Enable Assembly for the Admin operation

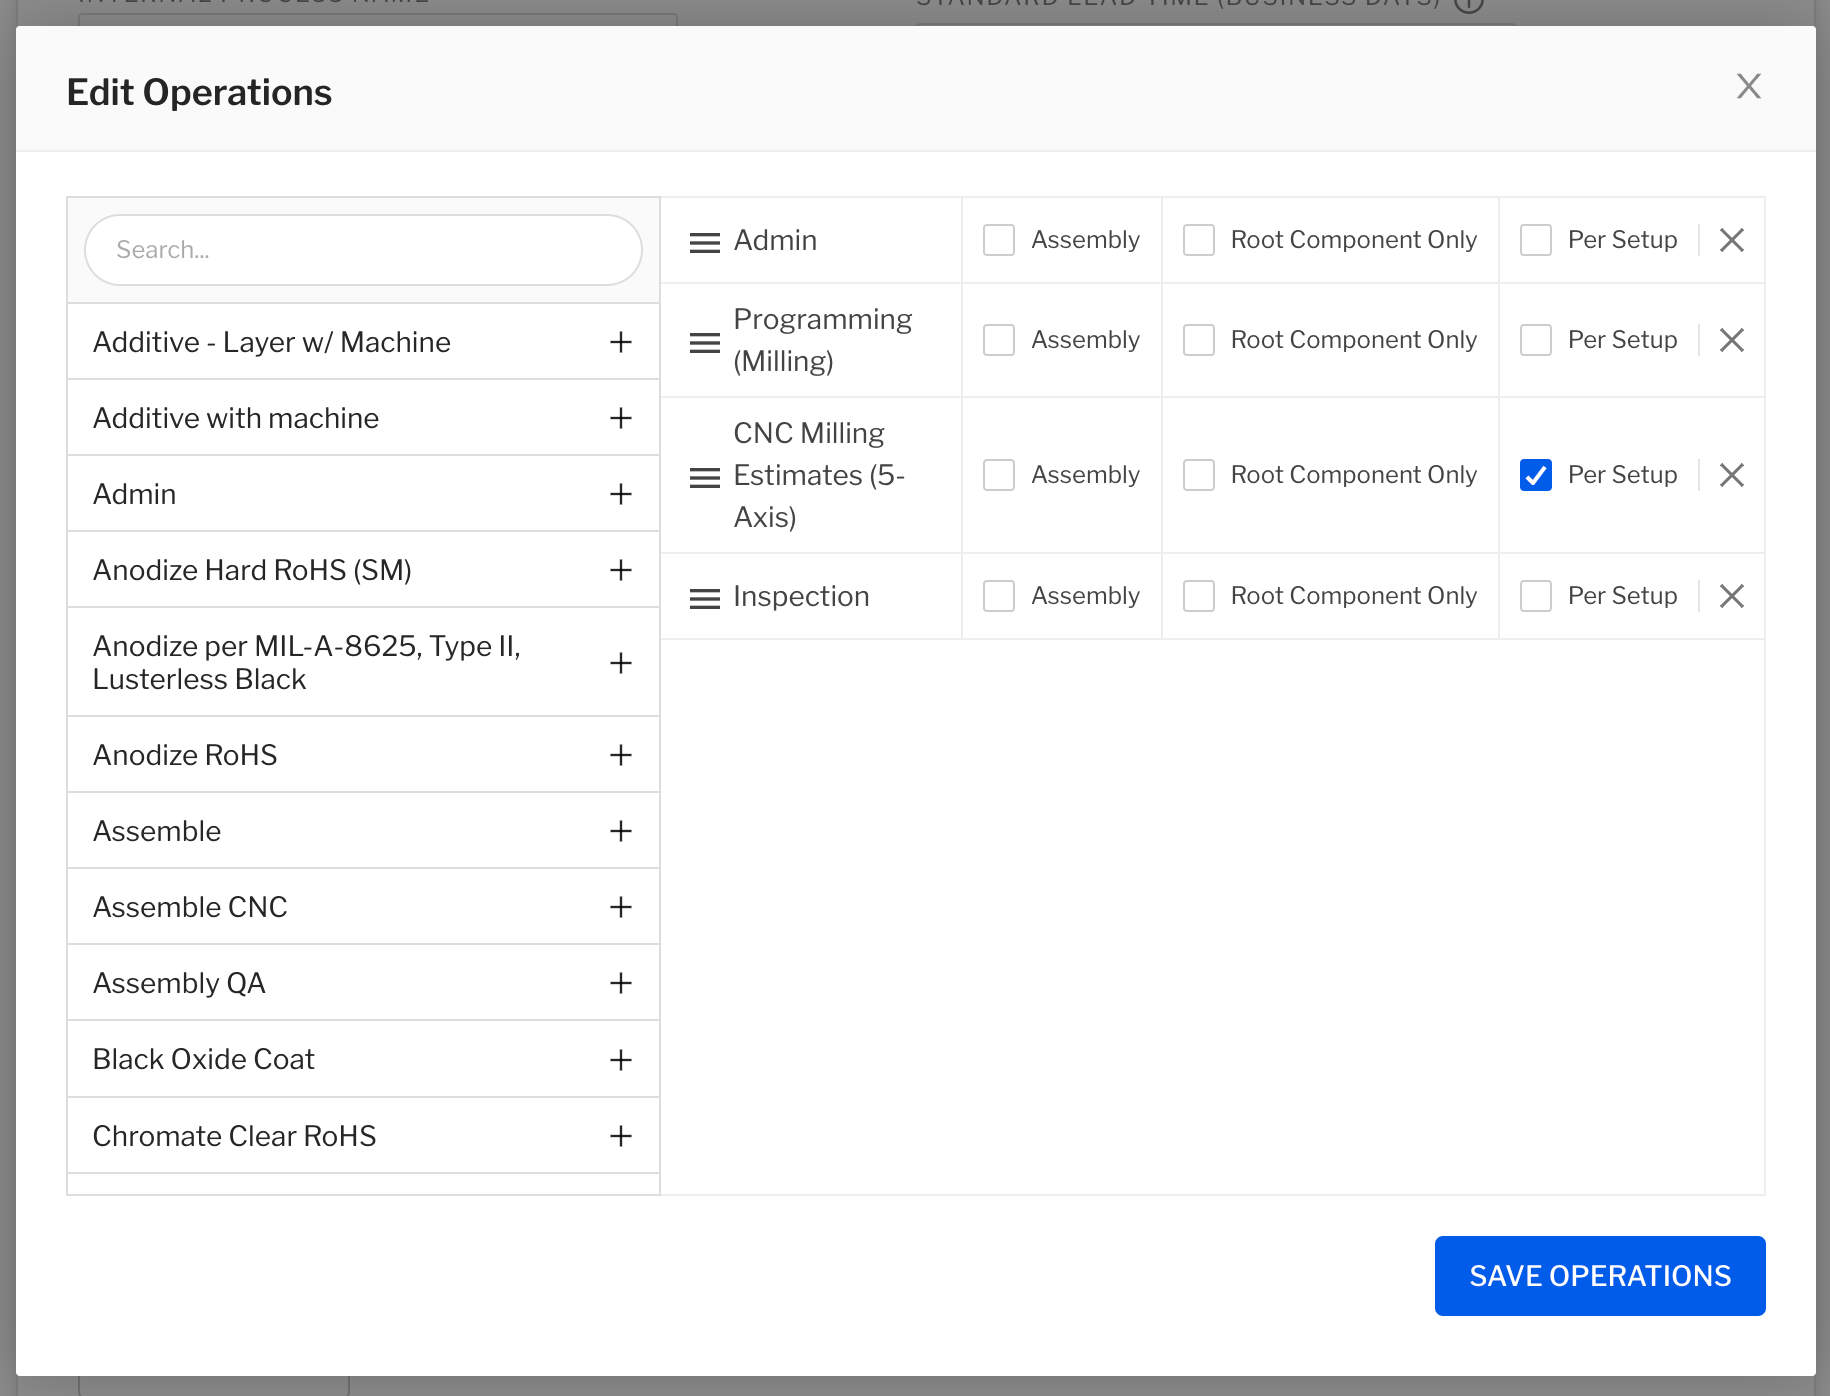(x=998, y=240)
